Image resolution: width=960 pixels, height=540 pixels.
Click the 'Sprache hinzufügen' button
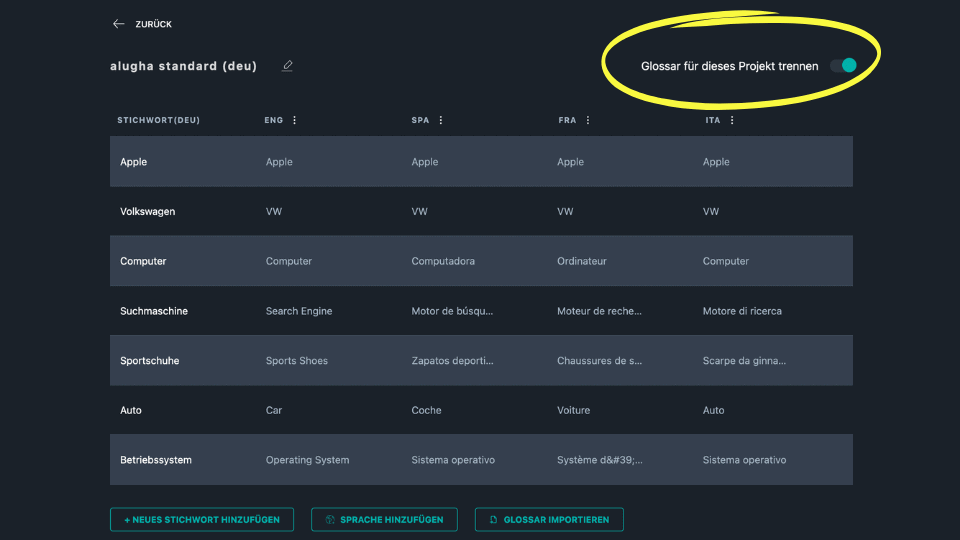pyautogui.click(x=384, y=519)
